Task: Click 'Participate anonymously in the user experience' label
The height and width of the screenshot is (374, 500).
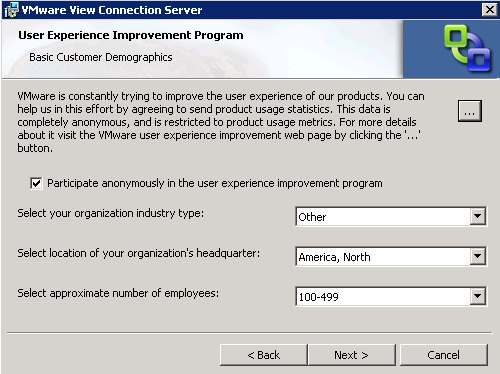Action: [215, 183]
